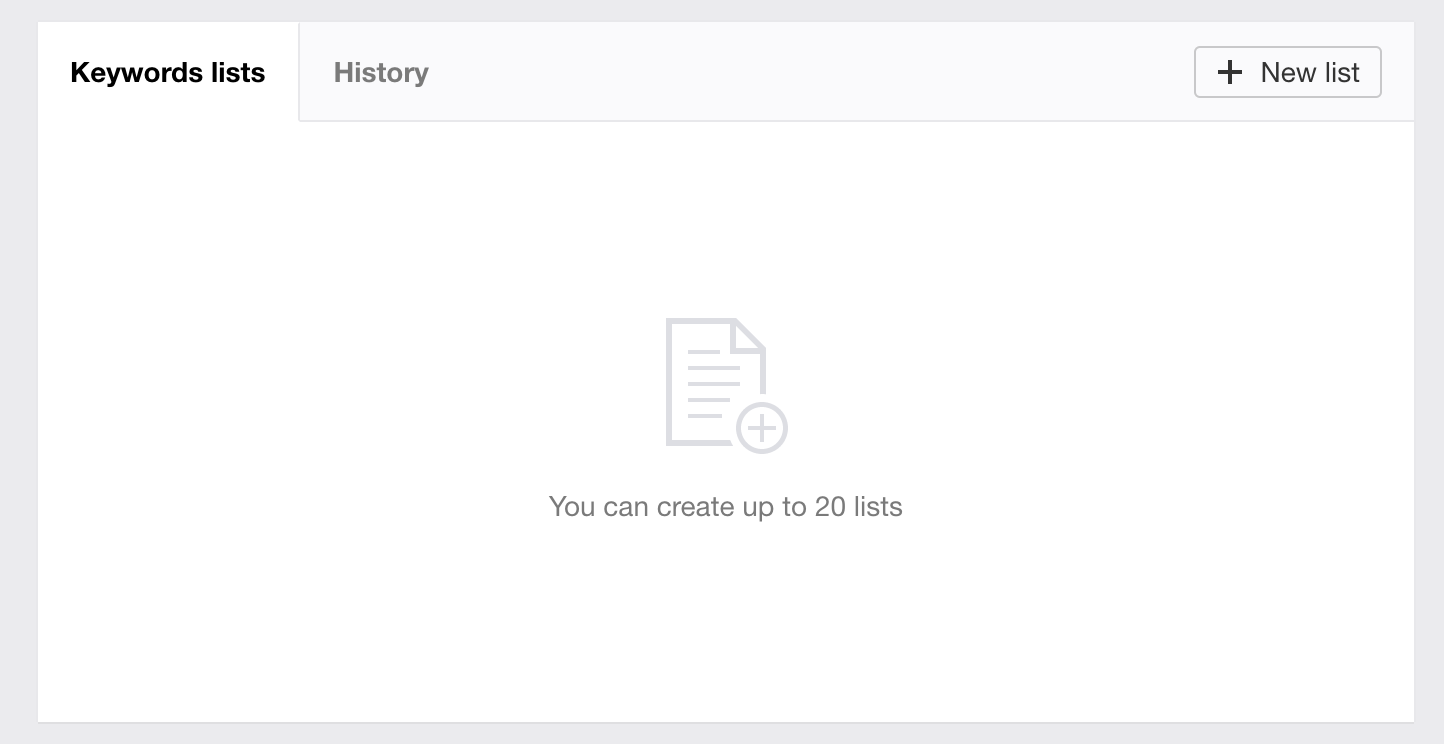Screen dimensions: 1444x744
Task: Click the folded corner of the document icon
Action: pos(750,334)
